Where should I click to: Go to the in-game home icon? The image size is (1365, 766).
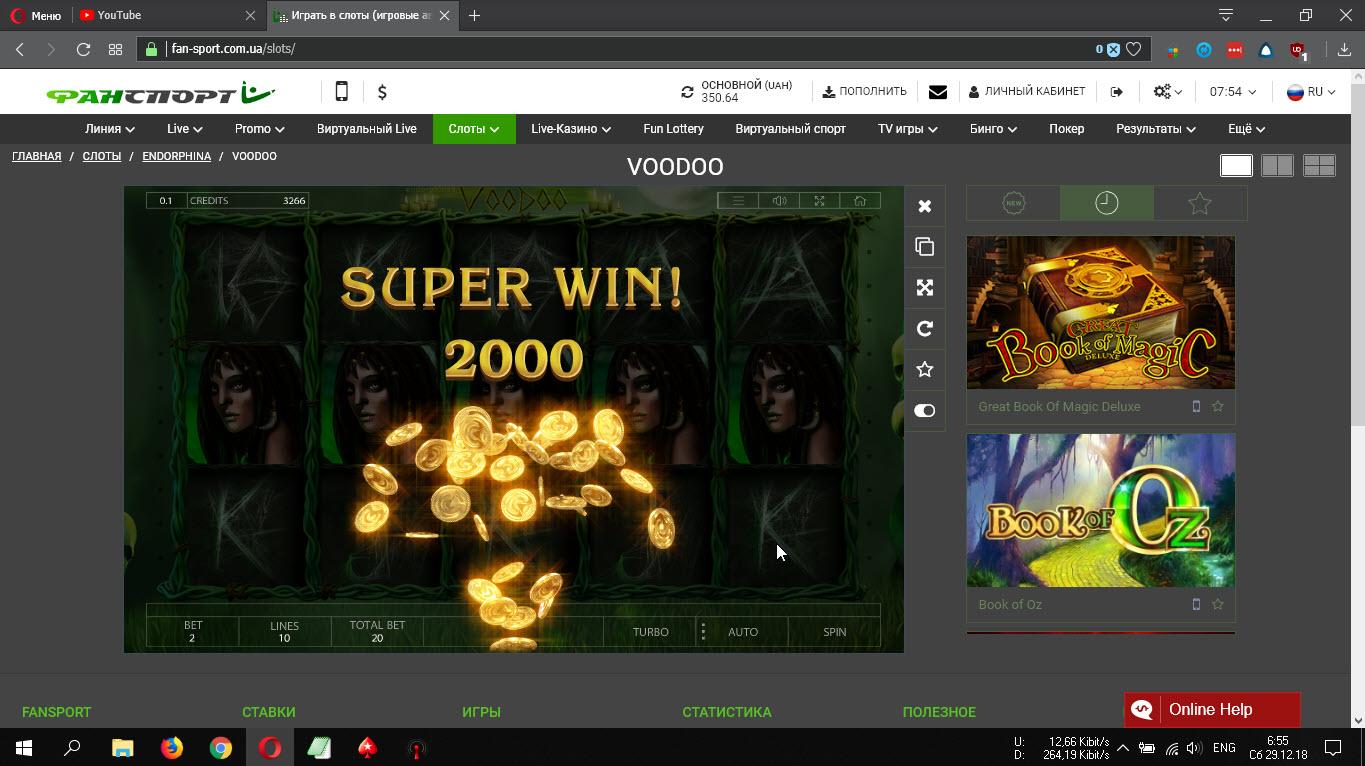tap(860, 200)
